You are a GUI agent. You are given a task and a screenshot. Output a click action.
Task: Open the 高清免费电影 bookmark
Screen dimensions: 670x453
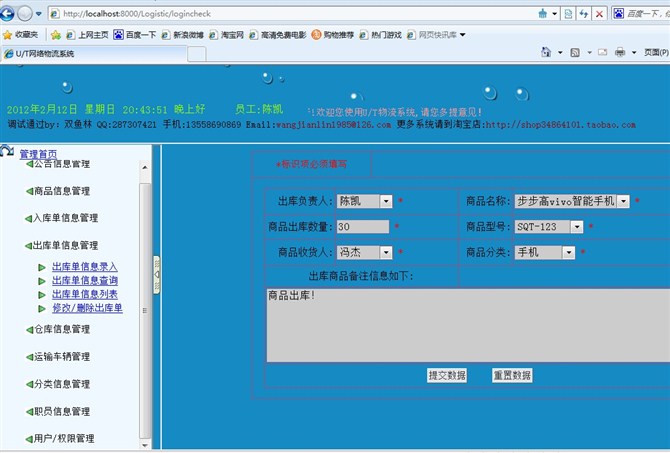[278, 35]
